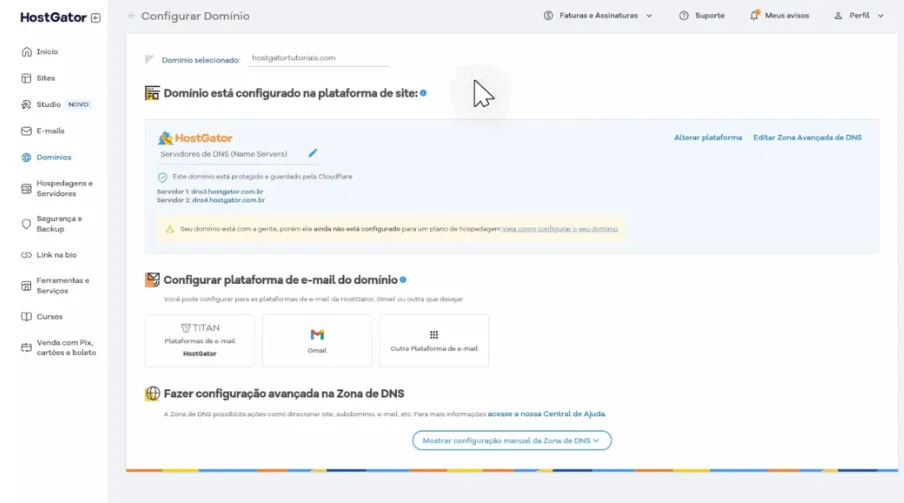Screen dimensions: 904x503
Task: Select Outra Plataforma de e-mail option
Action: tap(434, 340)
